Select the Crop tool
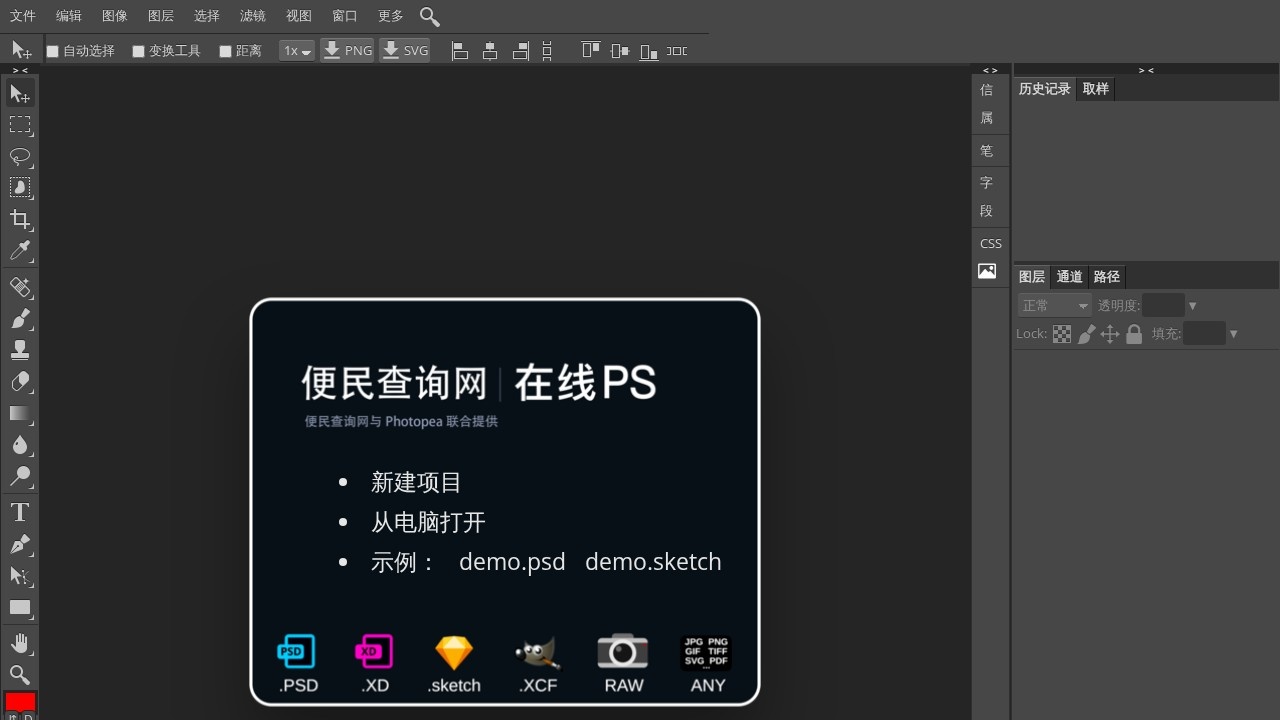This screenshot has height=720, width=1280. 20,220
